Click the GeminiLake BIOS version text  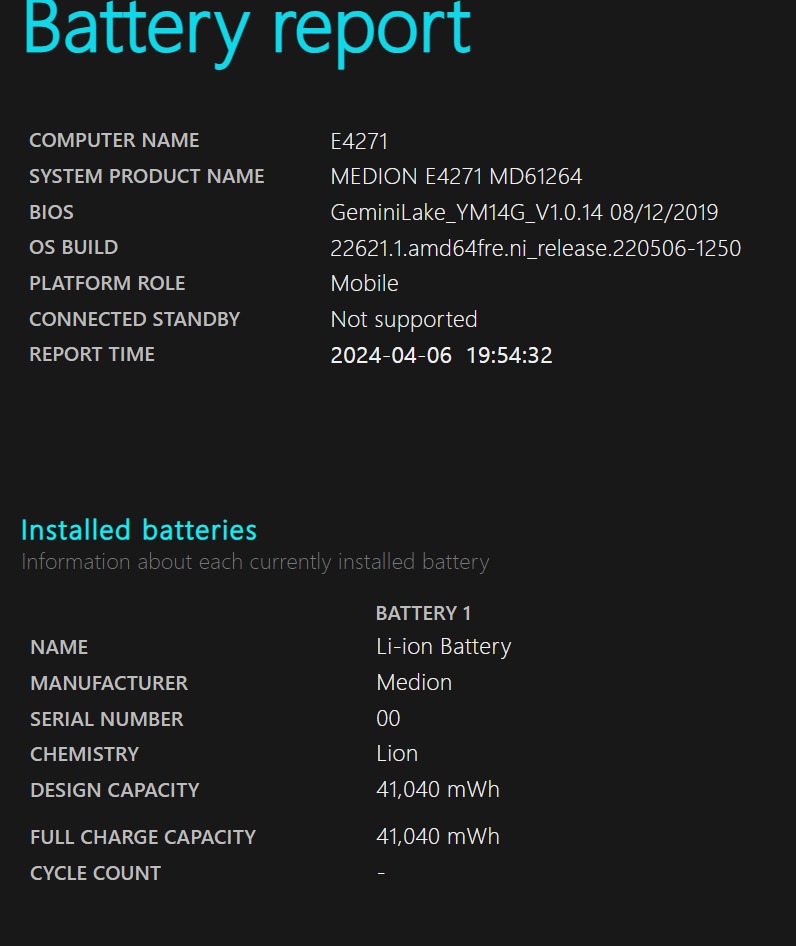(524, 213)
